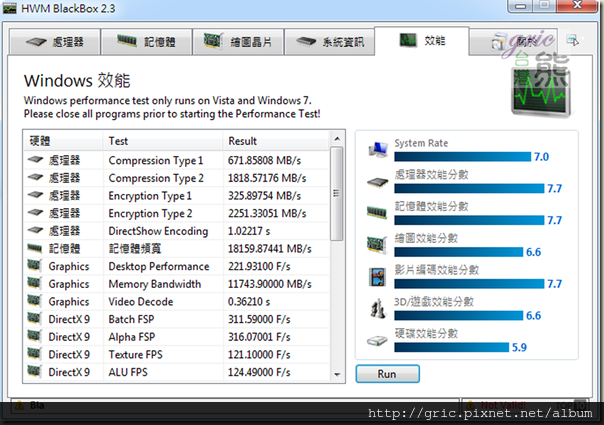The height and width of the screenshot is (425, 604).
Task: Click the 3D/遊戲效能分數 chess piece icon
Action: (378, 308)
